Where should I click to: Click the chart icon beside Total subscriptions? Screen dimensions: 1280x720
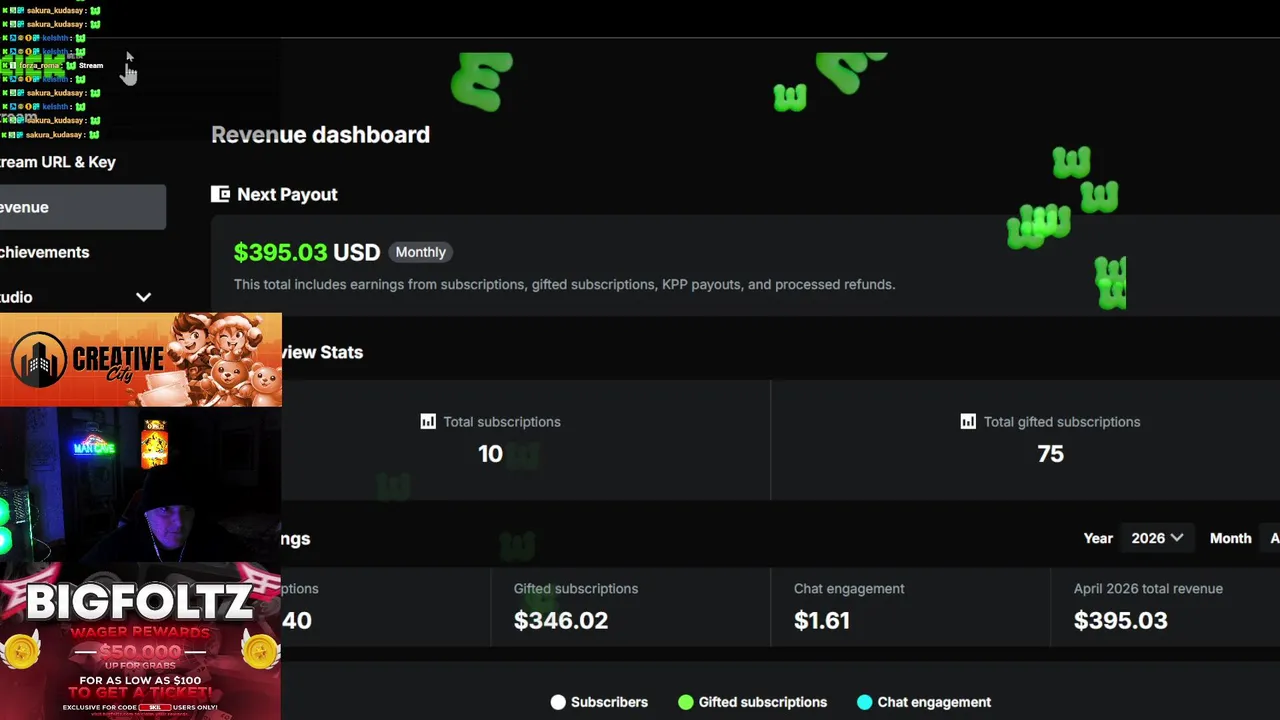click(x=428, y=422)
